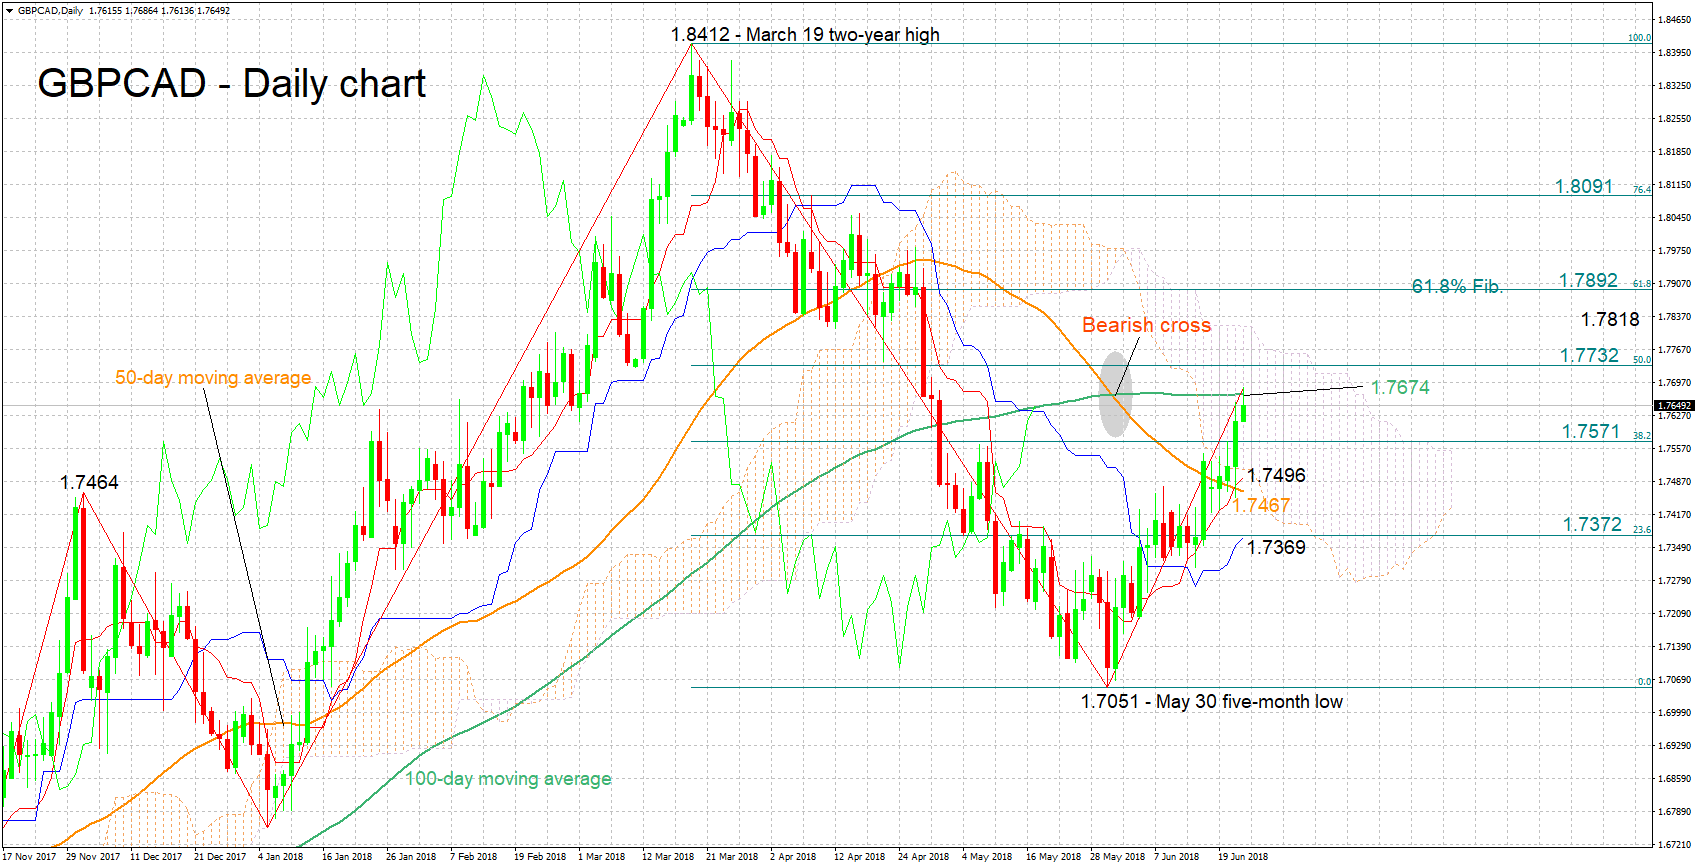The image size is (1695, 868).
Task: Click the 1.79750 price axis value
Action: click(x=1674, y=251)
